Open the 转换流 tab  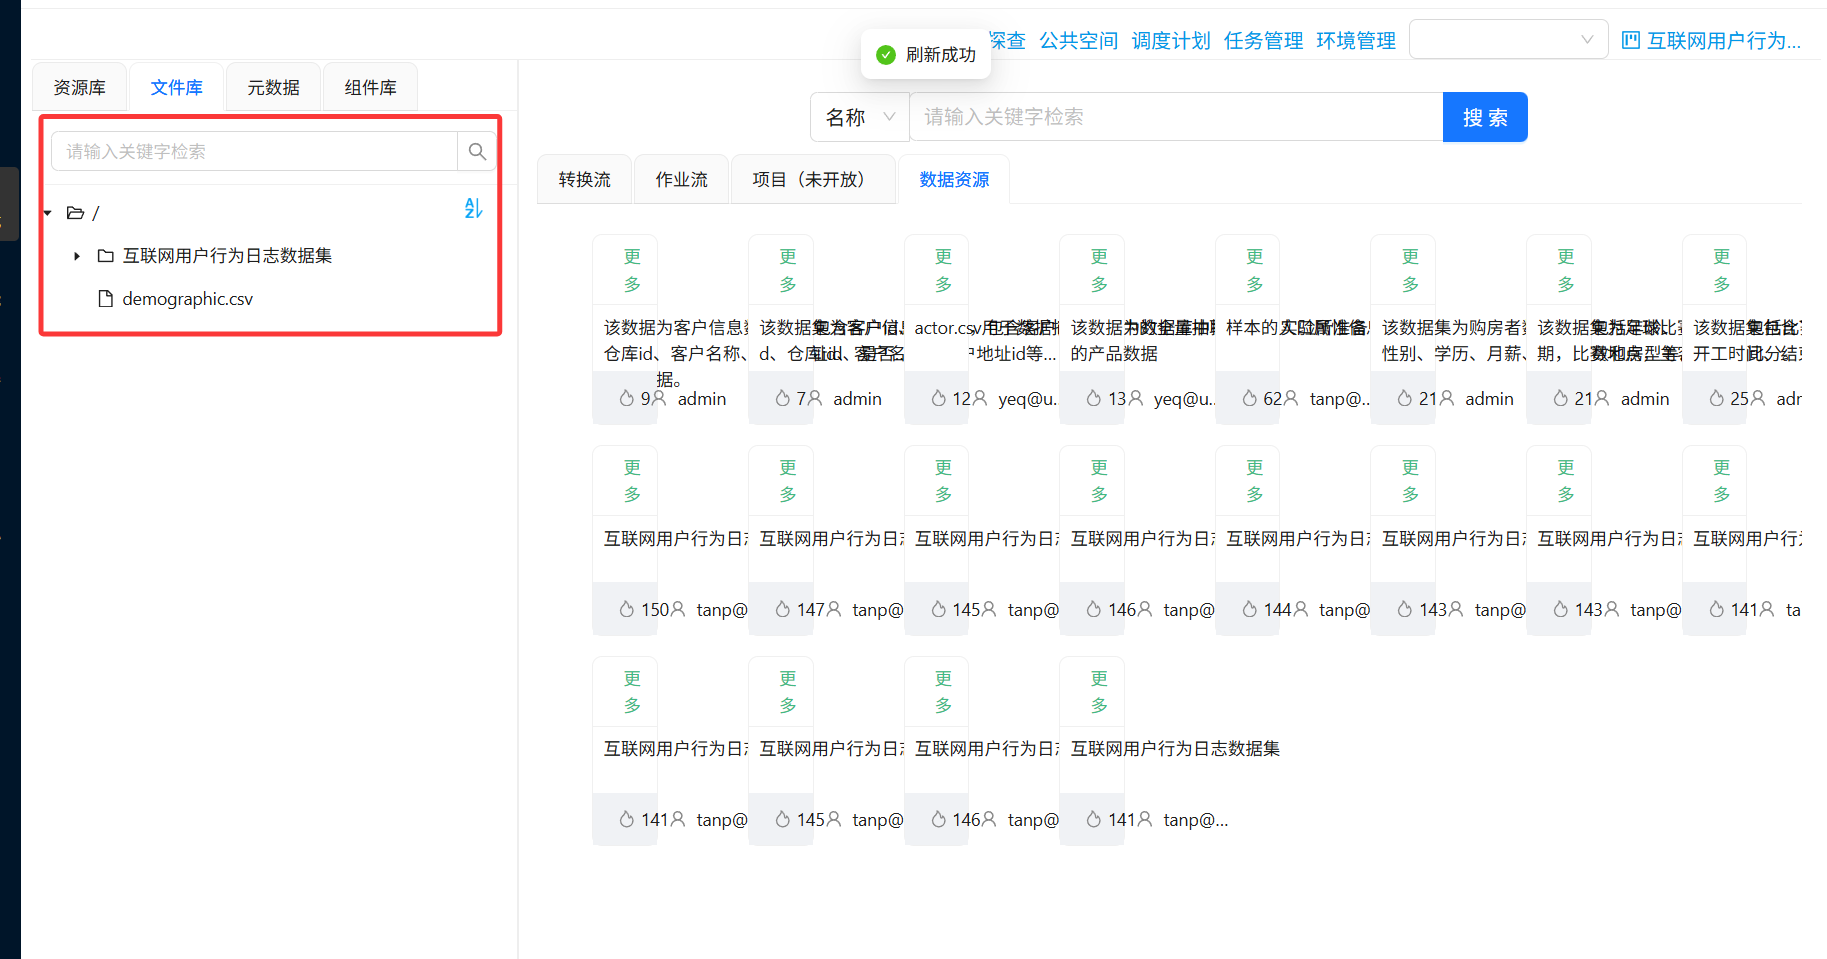pos(585,179)
